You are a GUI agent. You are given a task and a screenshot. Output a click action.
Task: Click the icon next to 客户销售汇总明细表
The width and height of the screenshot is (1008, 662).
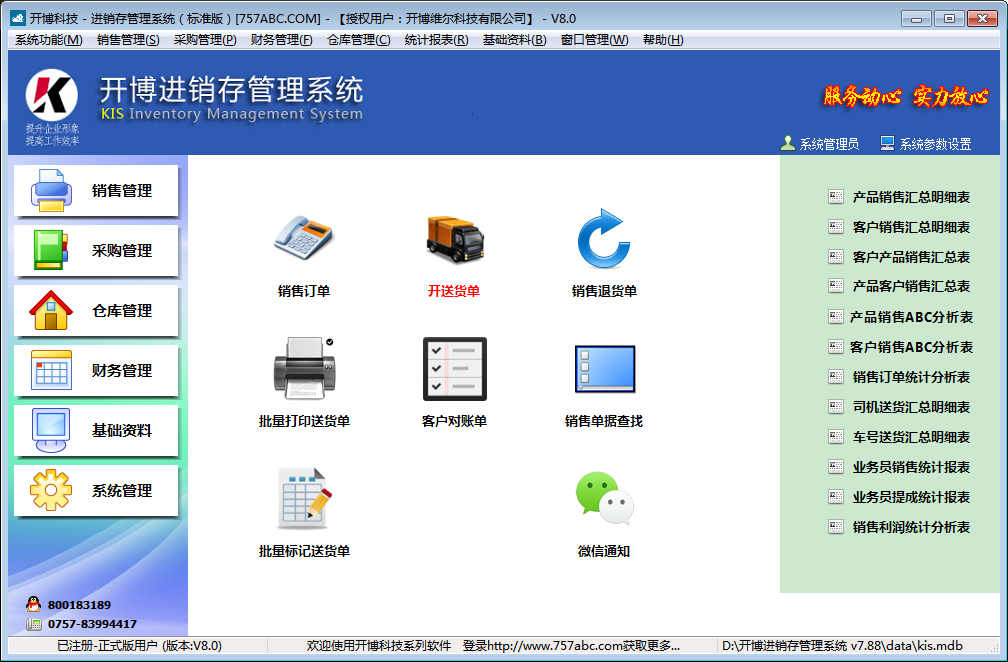[x=836, y=227]
